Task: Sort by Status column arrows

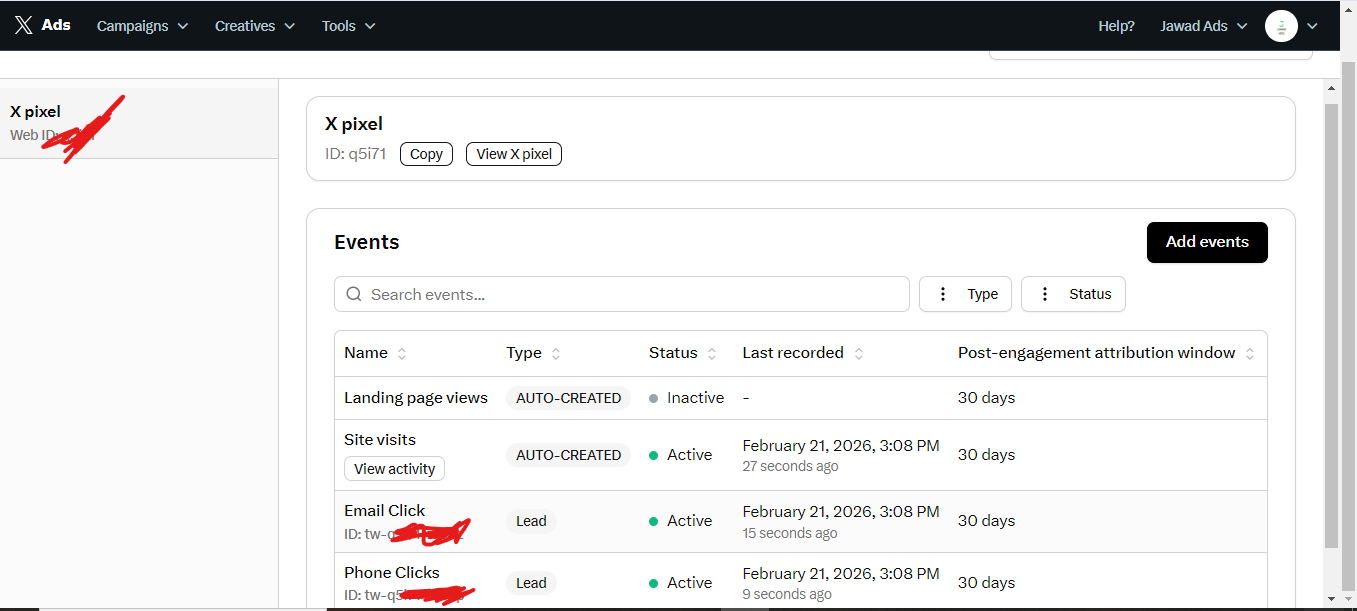Action: click(712, 354)
